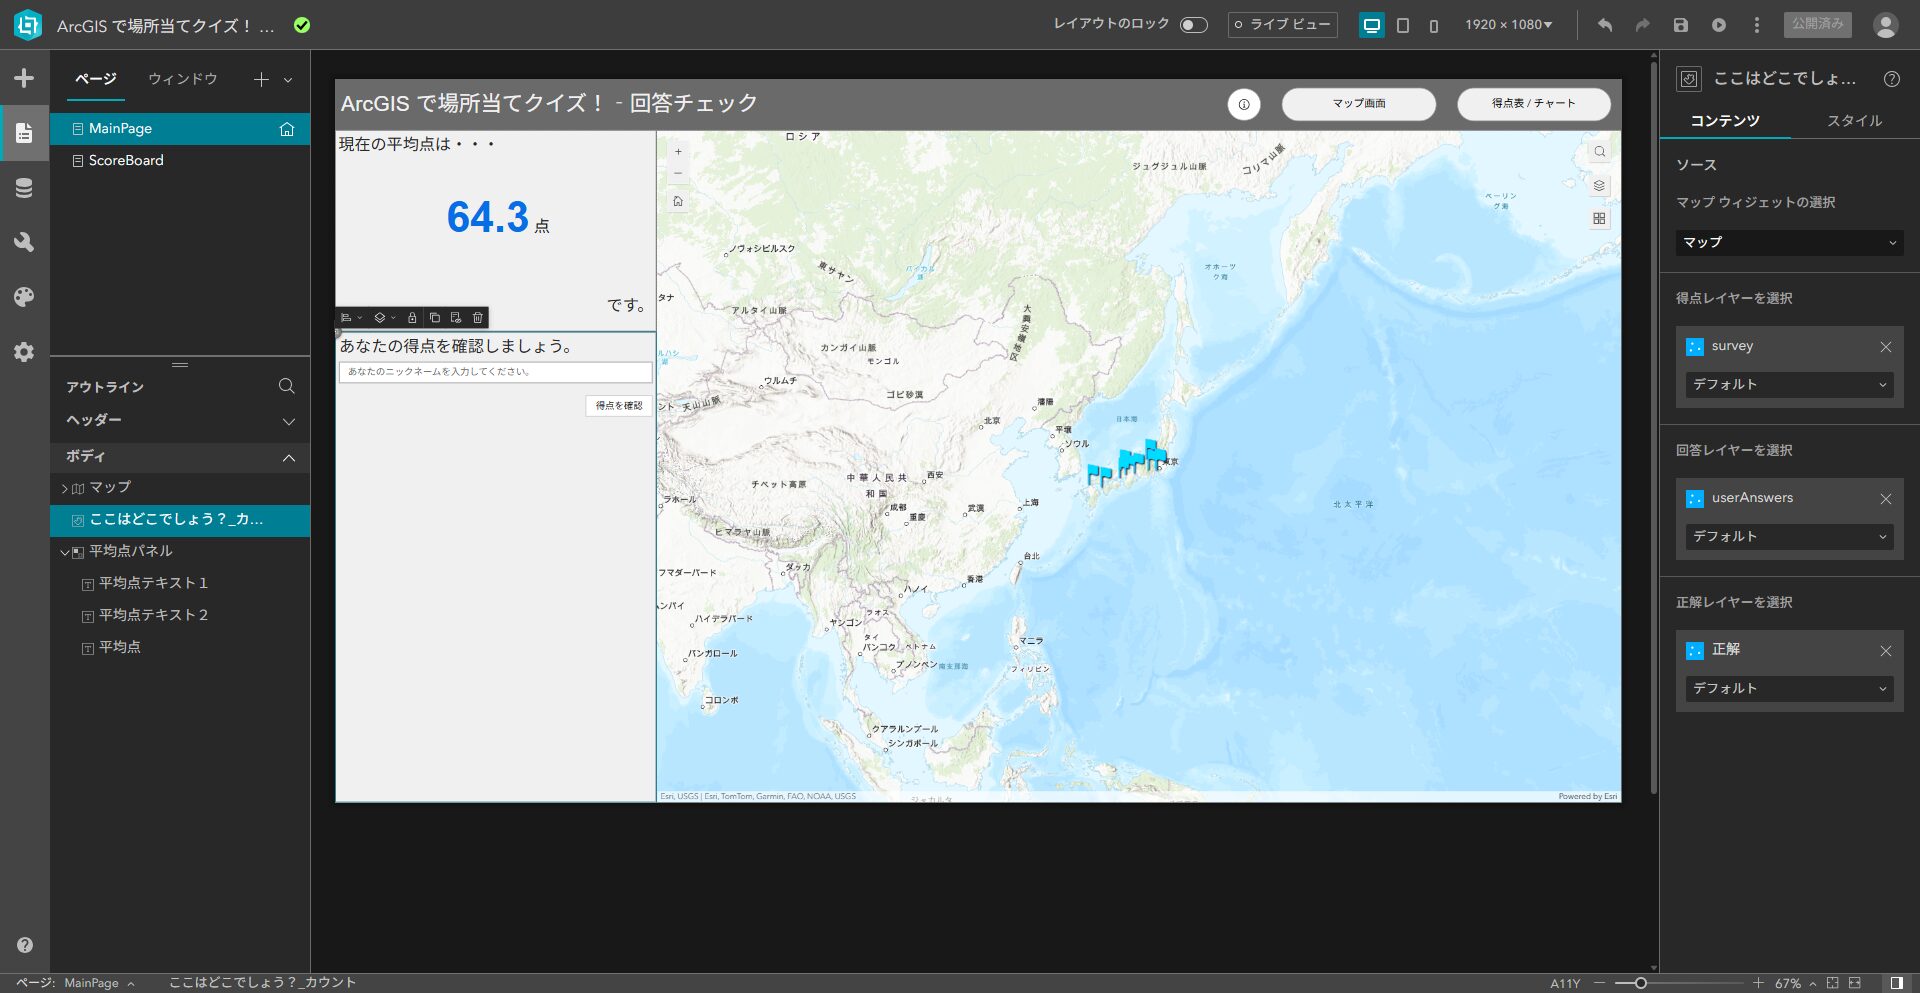
Task: Select the ScoreBoard page
Action: click(180, 161)
